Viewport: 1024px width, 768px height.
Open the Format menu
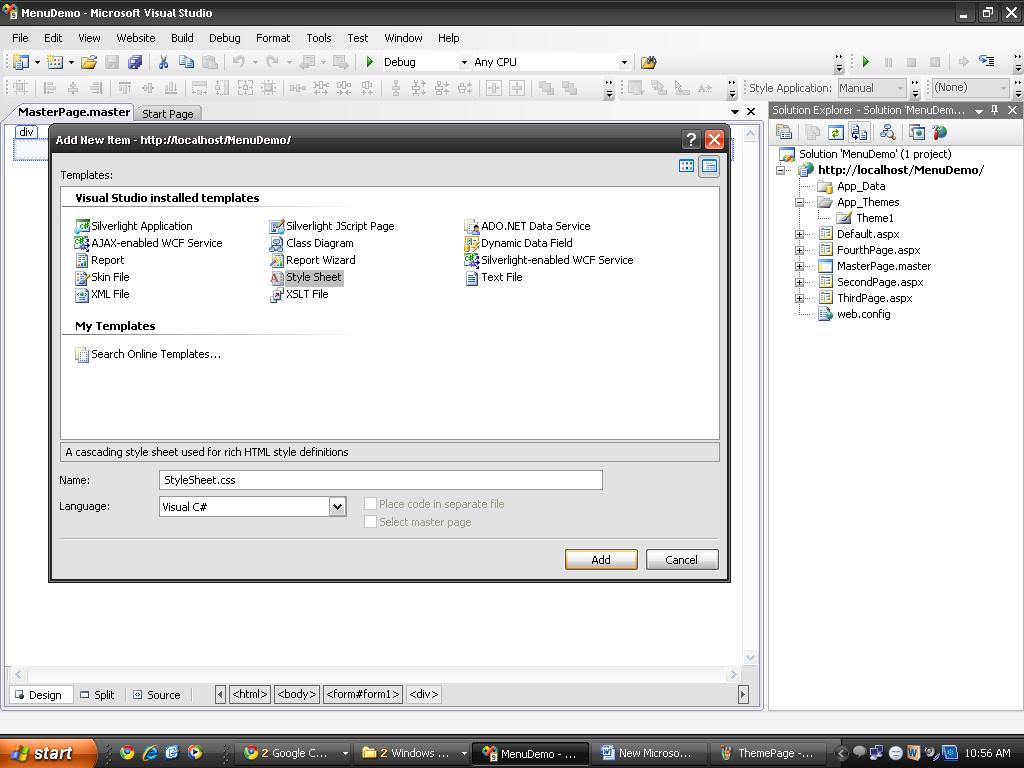pos(273,38)
